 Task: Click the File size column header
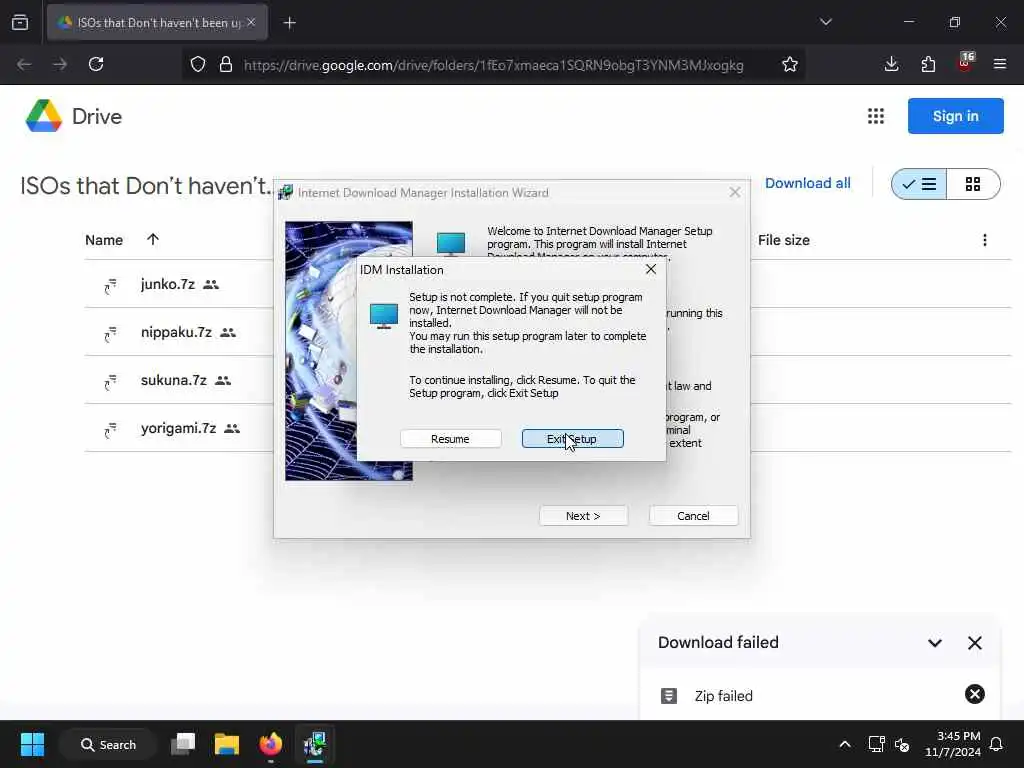(x=784, y=240)
